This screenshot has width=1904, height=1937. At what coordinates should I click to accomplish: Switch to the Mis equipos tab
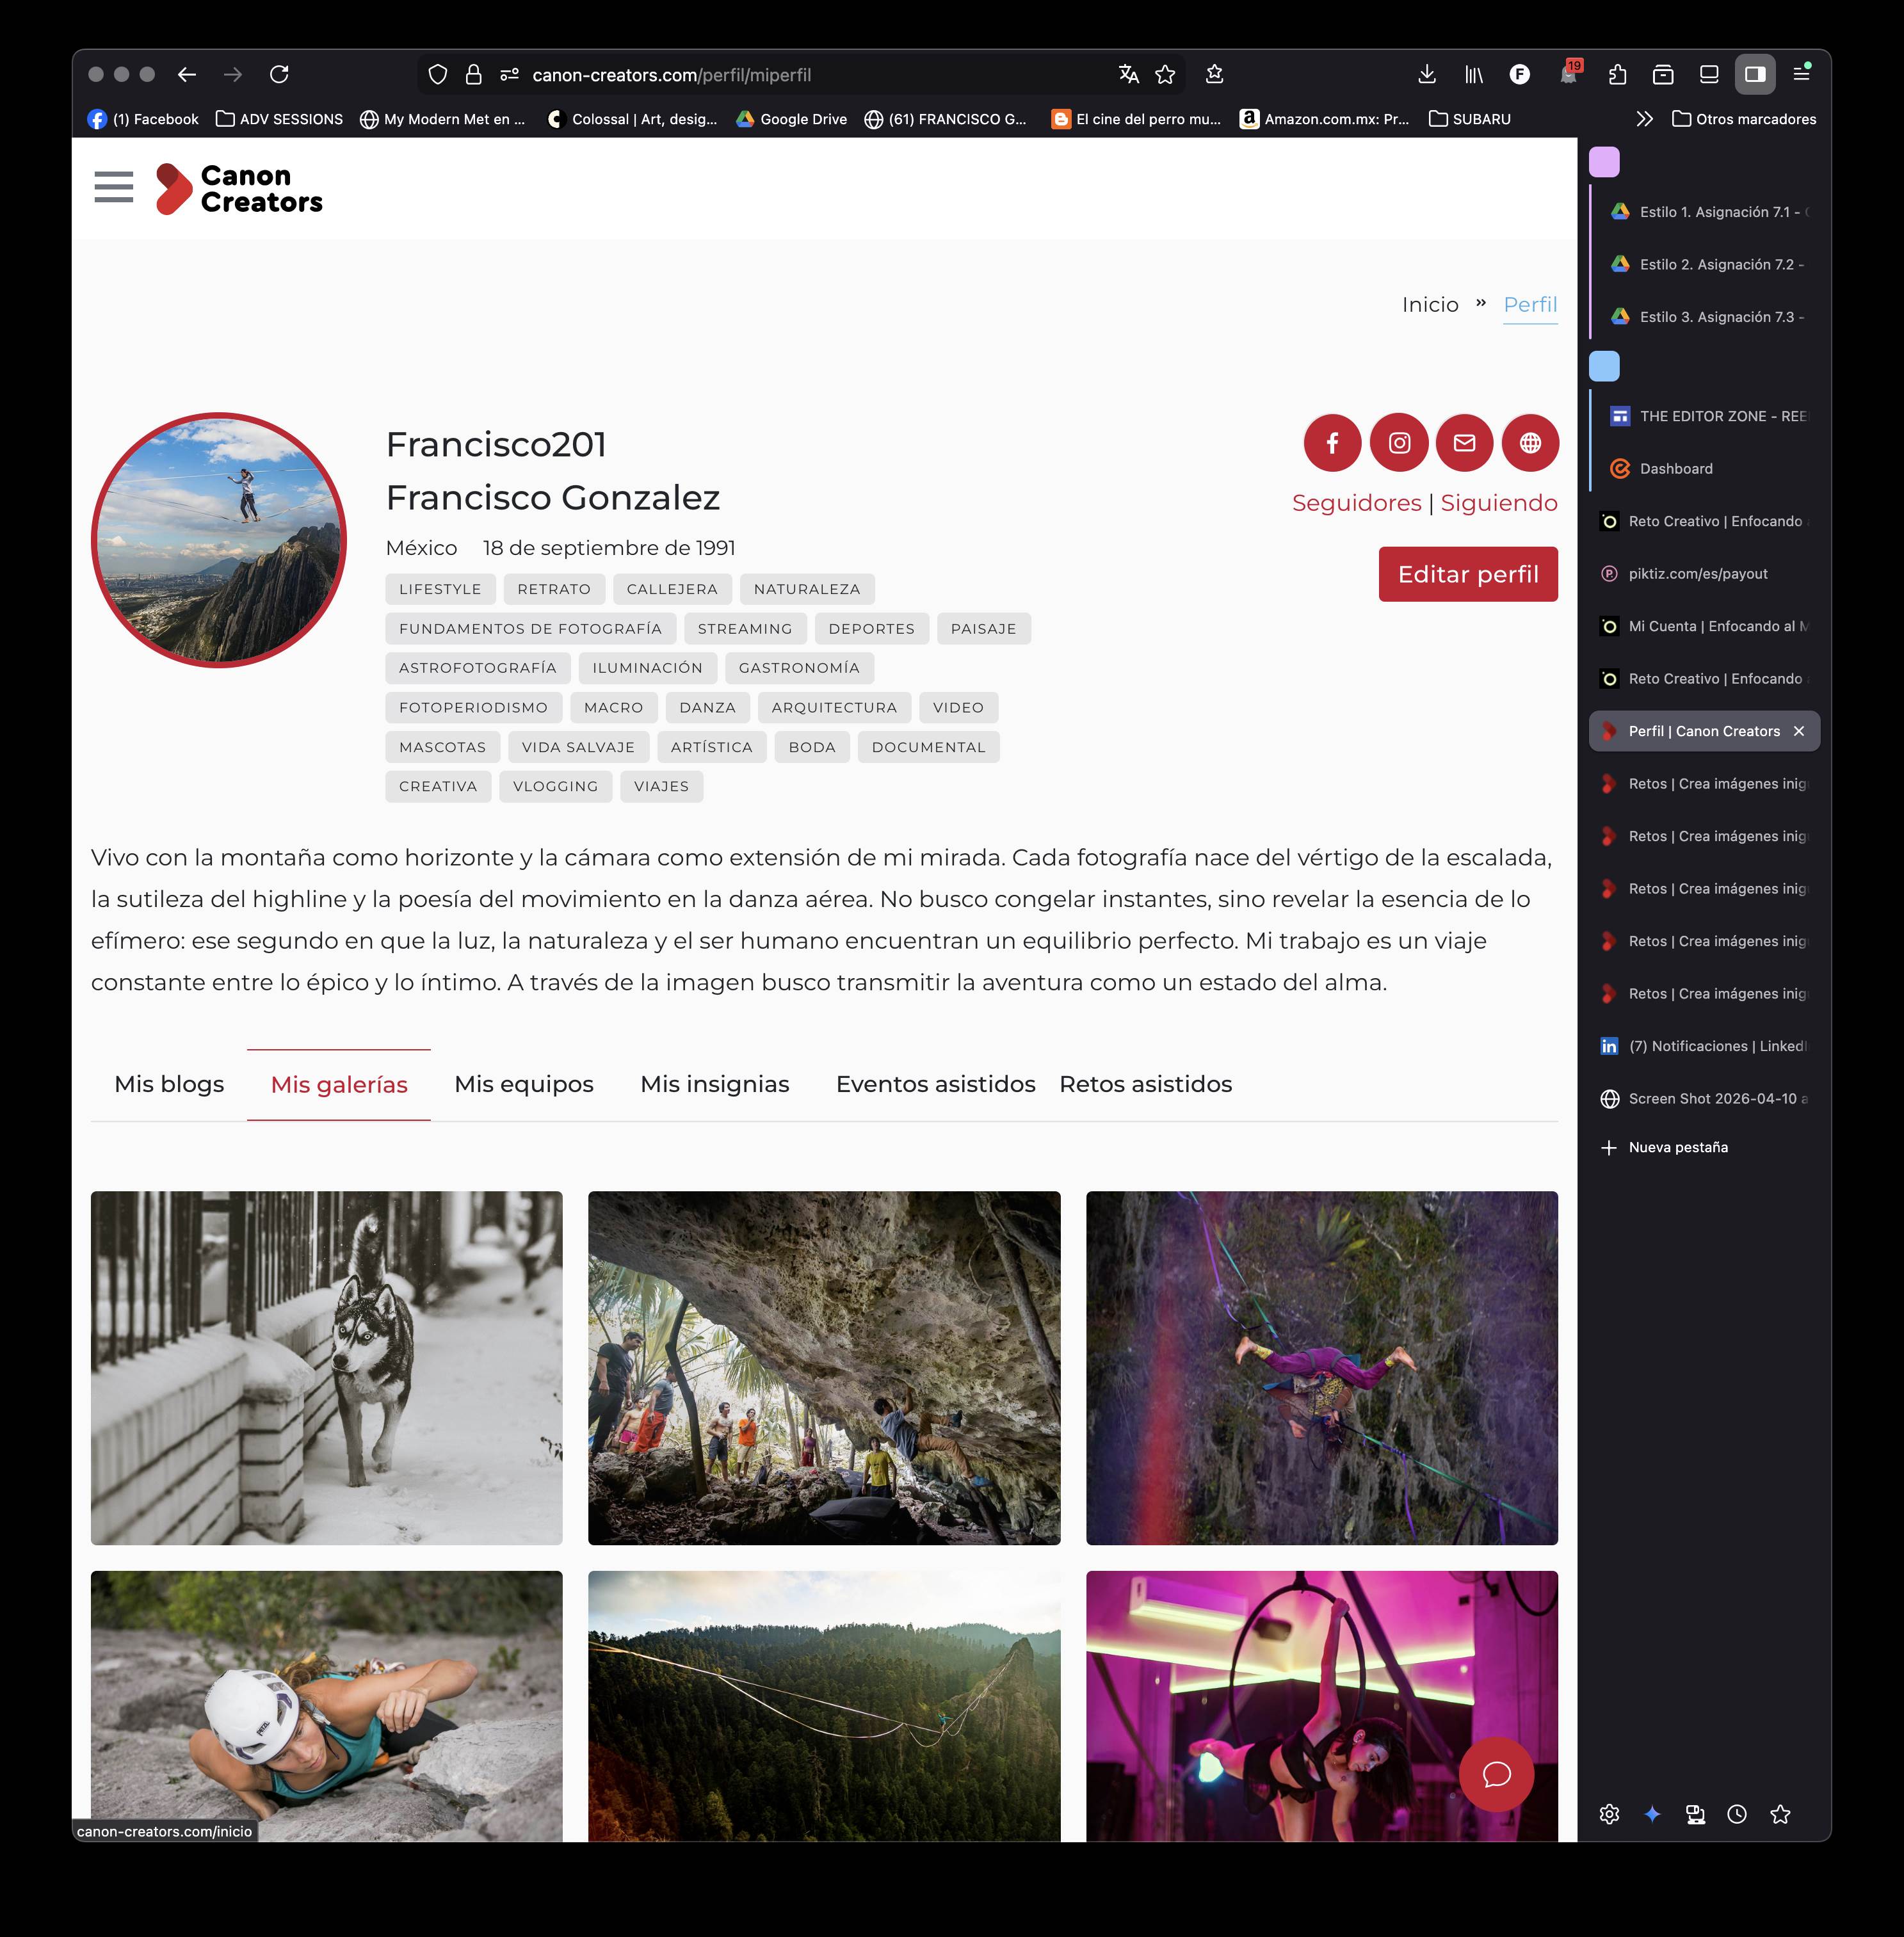pos(523,1084)
